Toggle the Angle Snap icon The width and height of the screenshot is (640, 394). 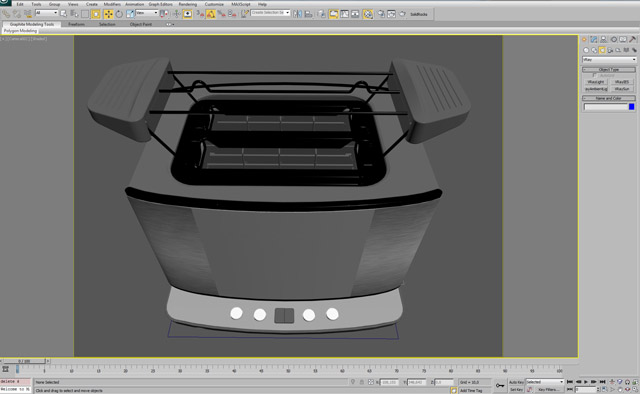coord(211,14)
